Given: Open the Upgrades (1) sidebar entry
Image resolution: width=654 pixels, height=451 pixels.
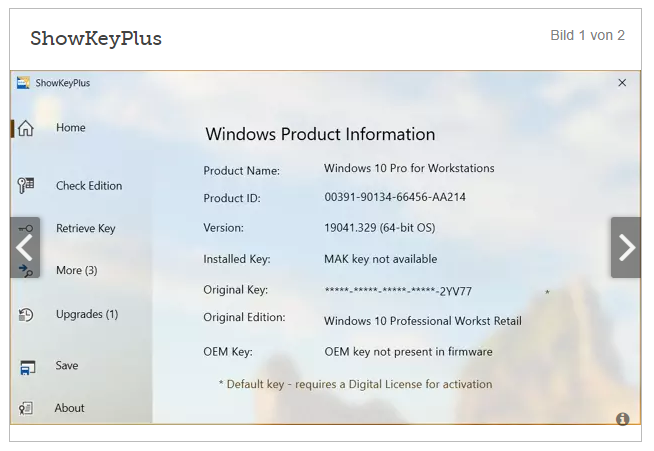Looking at the screenshot, I should (87, 314).
